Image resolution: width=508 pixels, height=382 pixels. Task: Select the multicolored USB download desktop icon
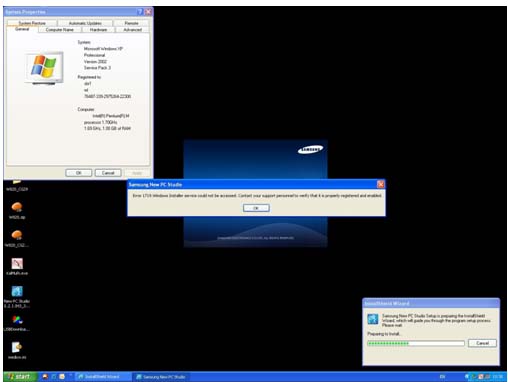coord(17,320)
